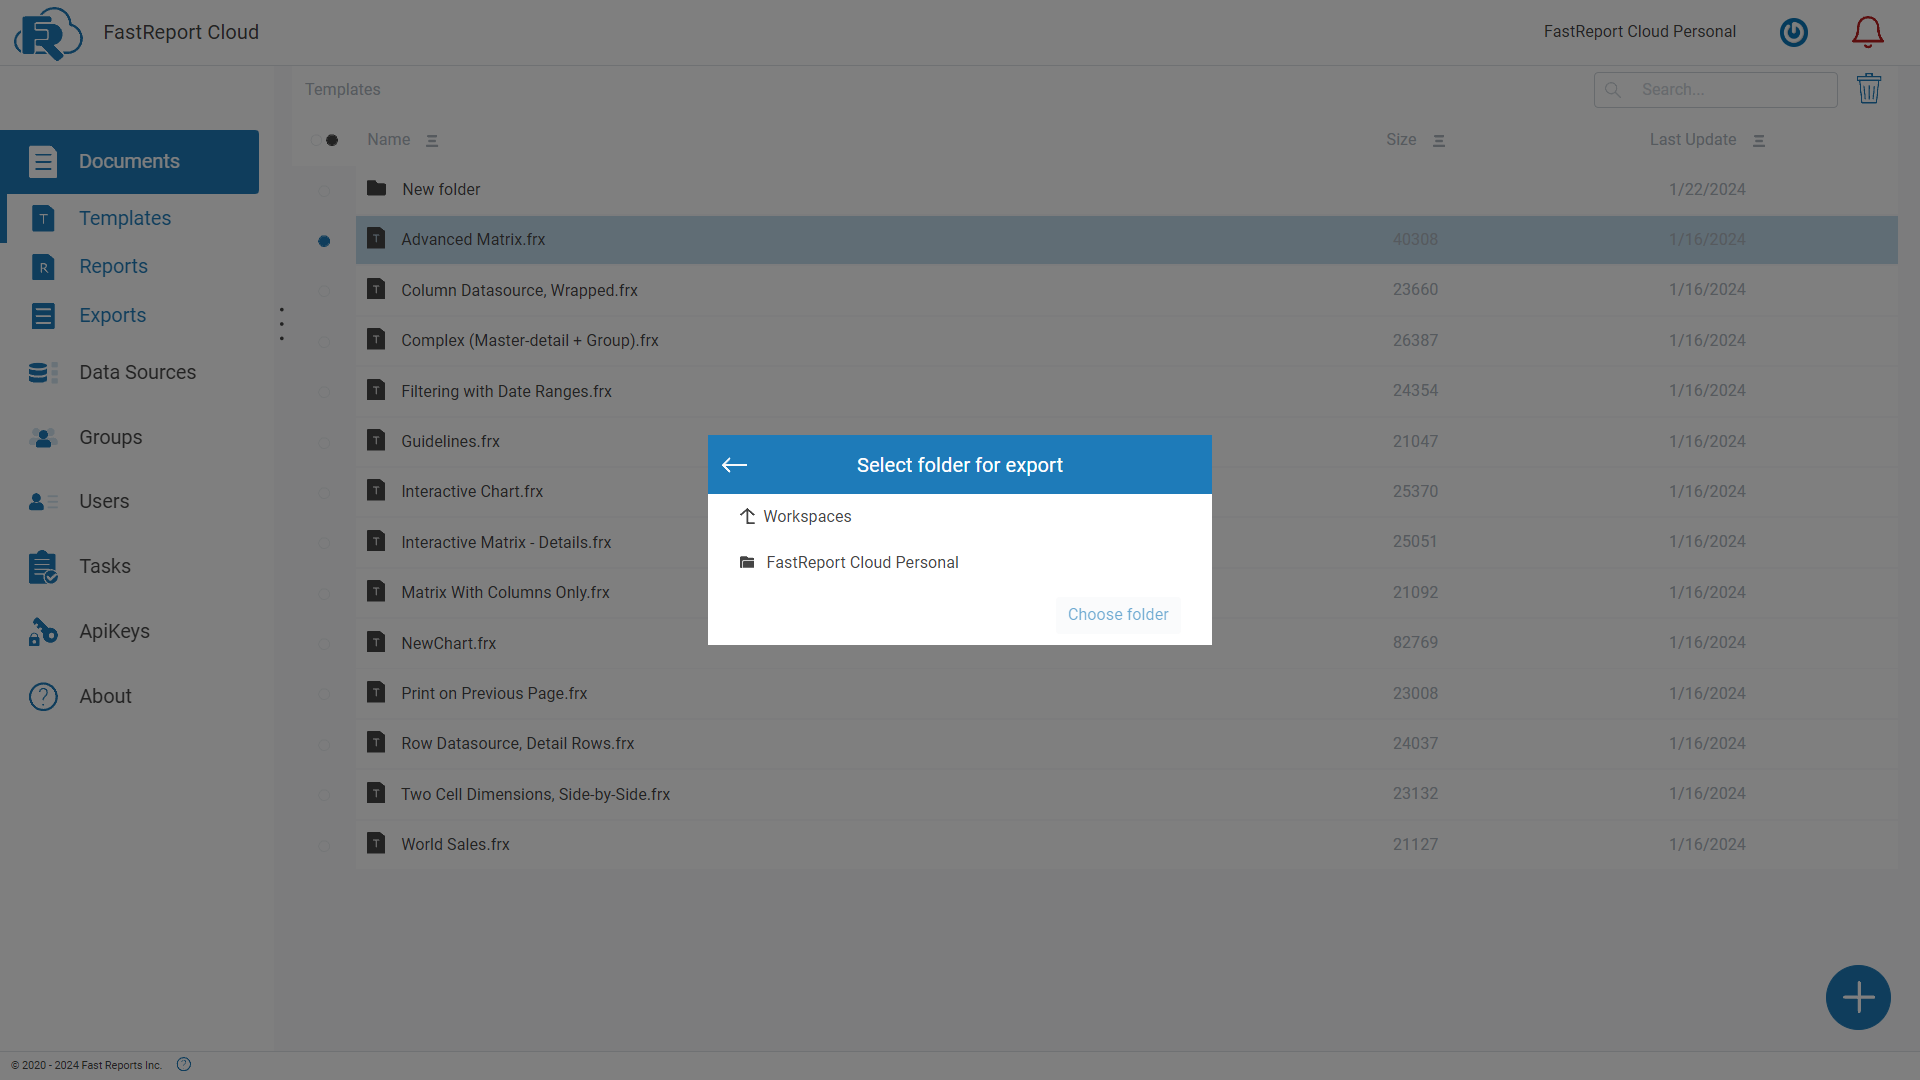Deselect the Advanced Matrix.frx checkbox
1920x1080 pixels.
click(322, 240)
